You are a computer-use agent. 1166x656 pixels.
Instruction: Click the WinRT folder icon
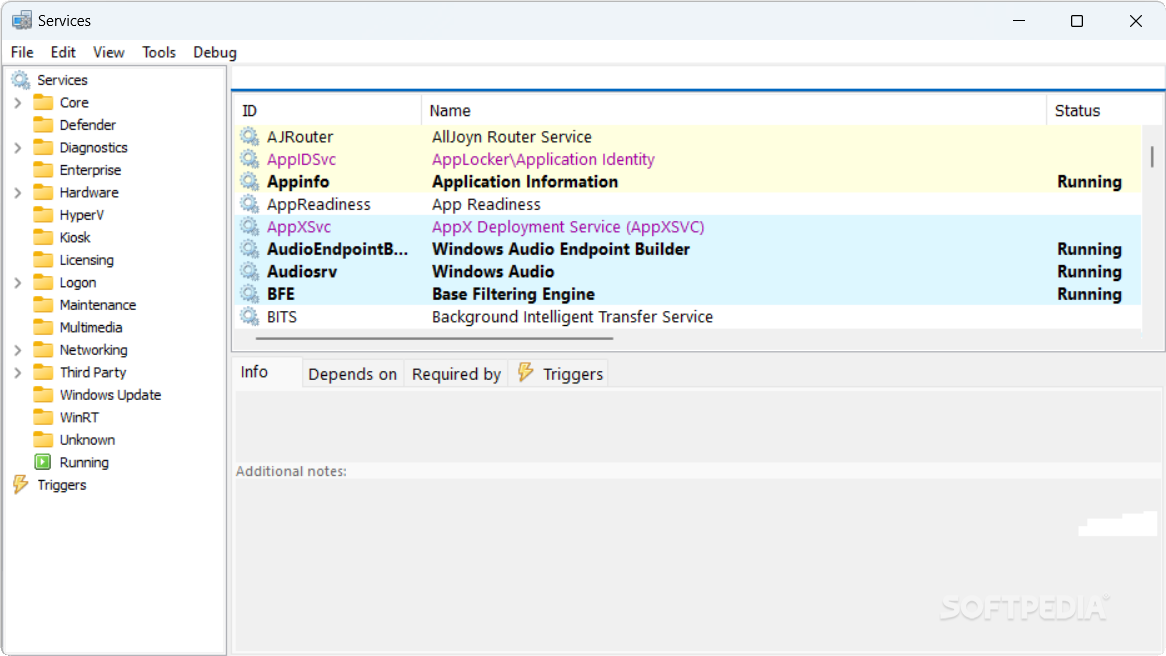pos(43,417)
